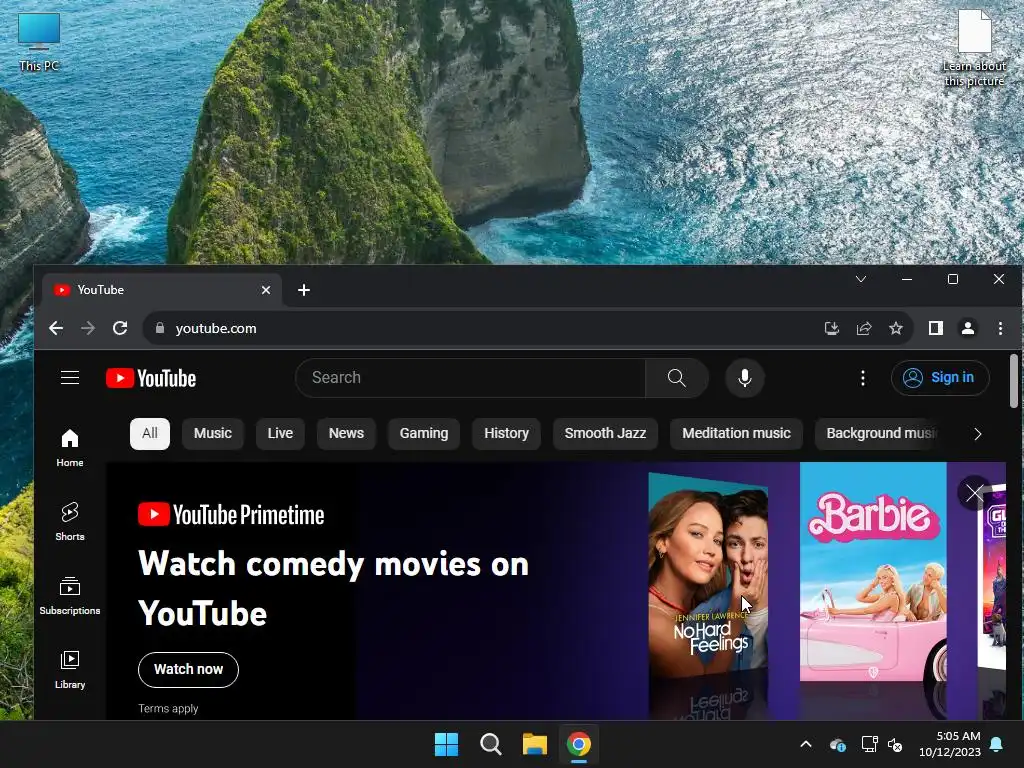Open Chrome profile avatar
1024x768 pixels.
click(x=968, y=328)
